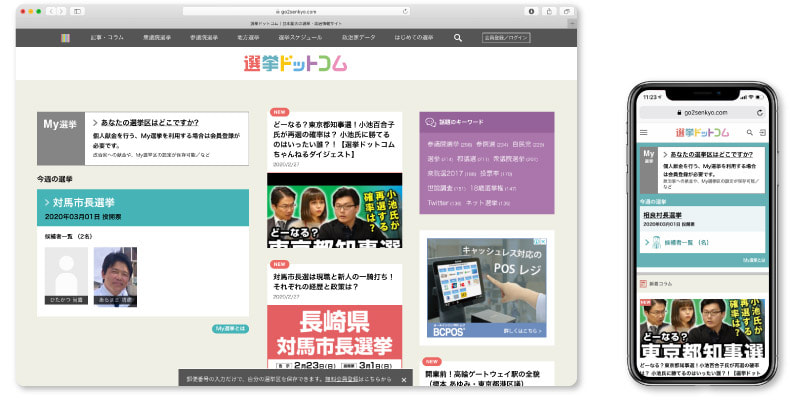
Task: Click the 会員登録/ログイン button
Action: click(x=506, y=38)
